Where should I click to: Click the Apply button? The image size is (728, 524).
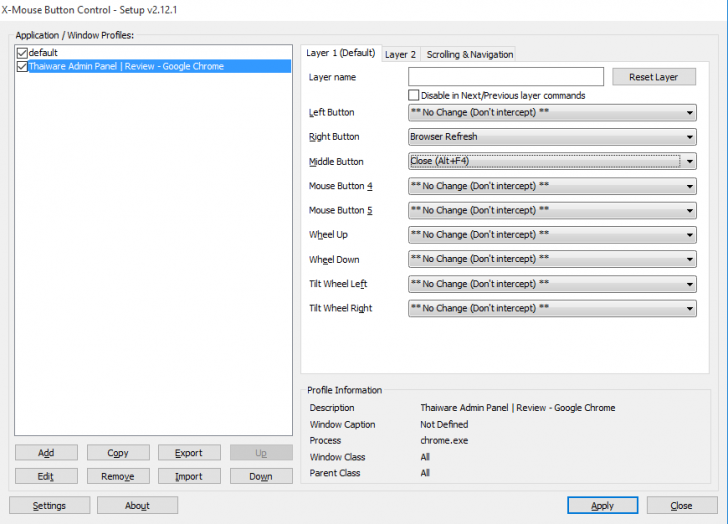tap(602, 505)
